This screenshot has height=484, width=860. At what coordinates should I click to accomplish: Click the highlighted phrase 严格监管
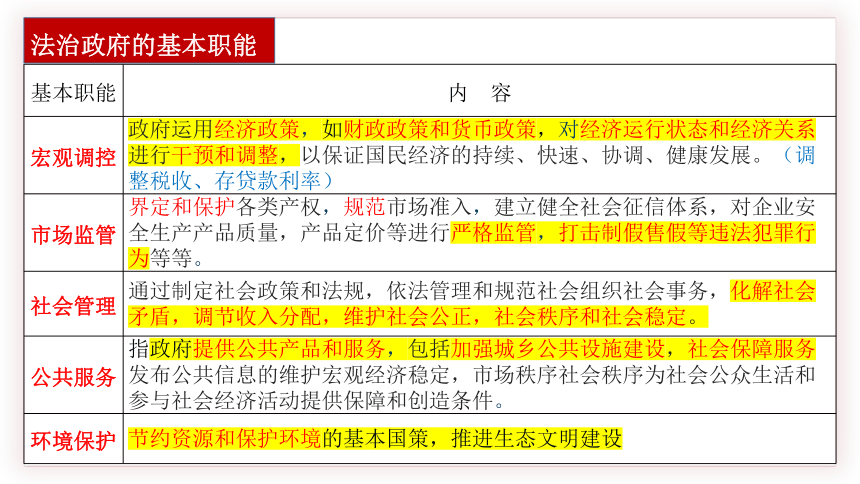(493, 233)
